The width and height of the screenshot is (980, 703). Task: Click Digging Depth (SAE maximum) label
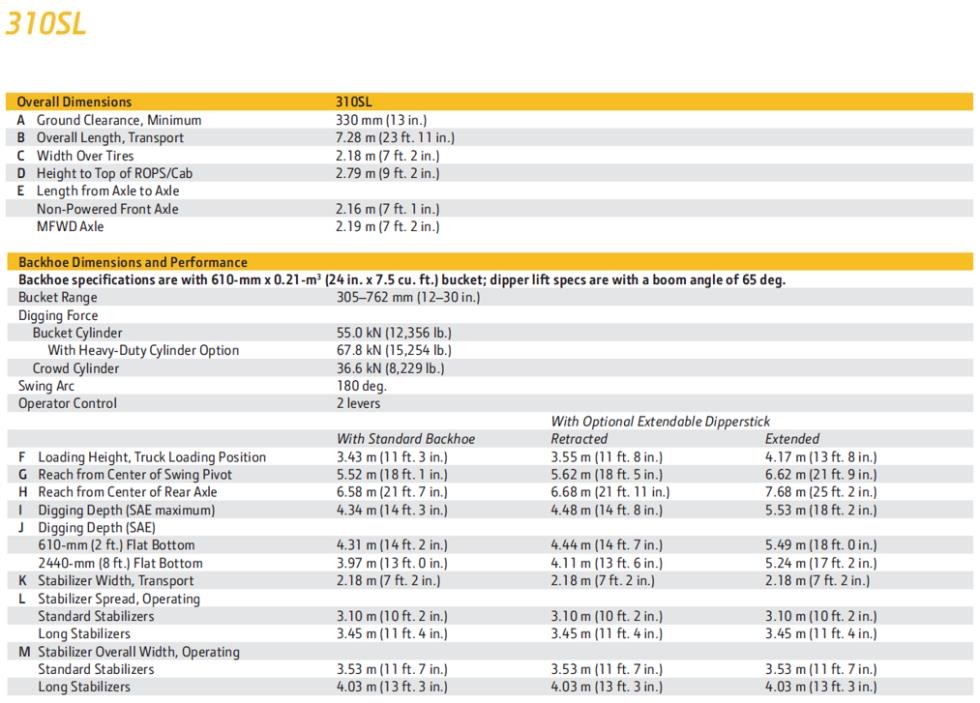pos(126,510)
